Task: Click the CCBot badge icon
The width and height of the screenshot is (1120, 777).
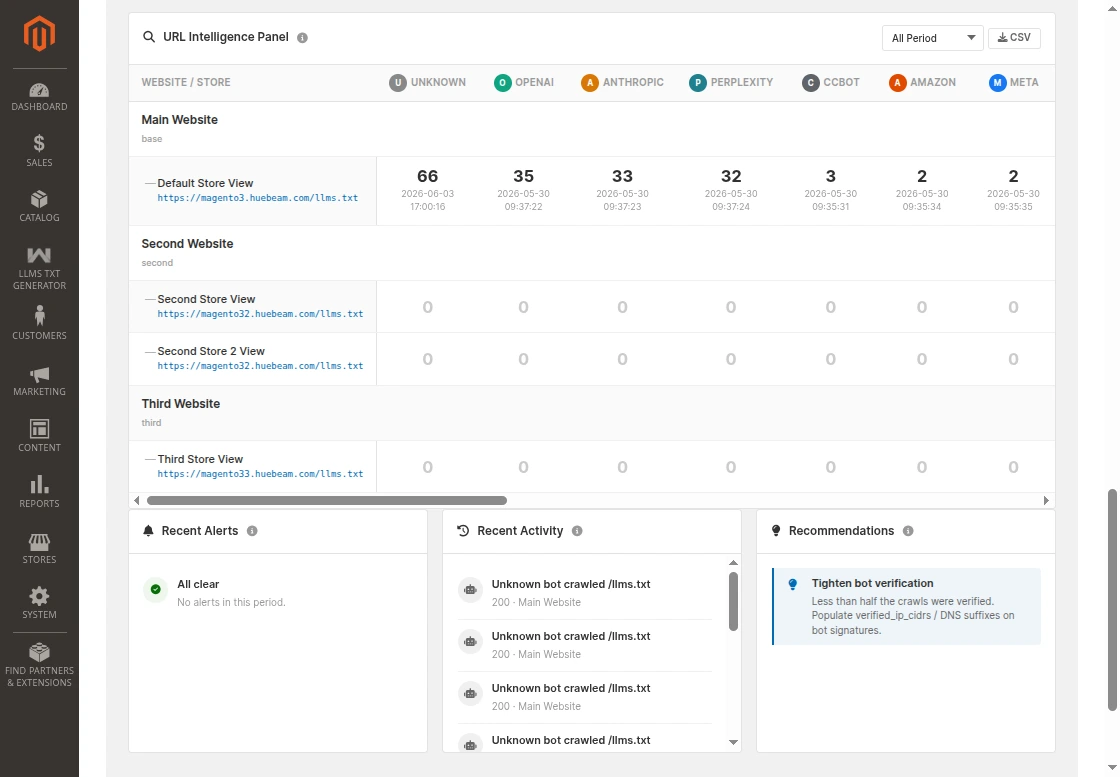Action: click(x=811, y=83)
